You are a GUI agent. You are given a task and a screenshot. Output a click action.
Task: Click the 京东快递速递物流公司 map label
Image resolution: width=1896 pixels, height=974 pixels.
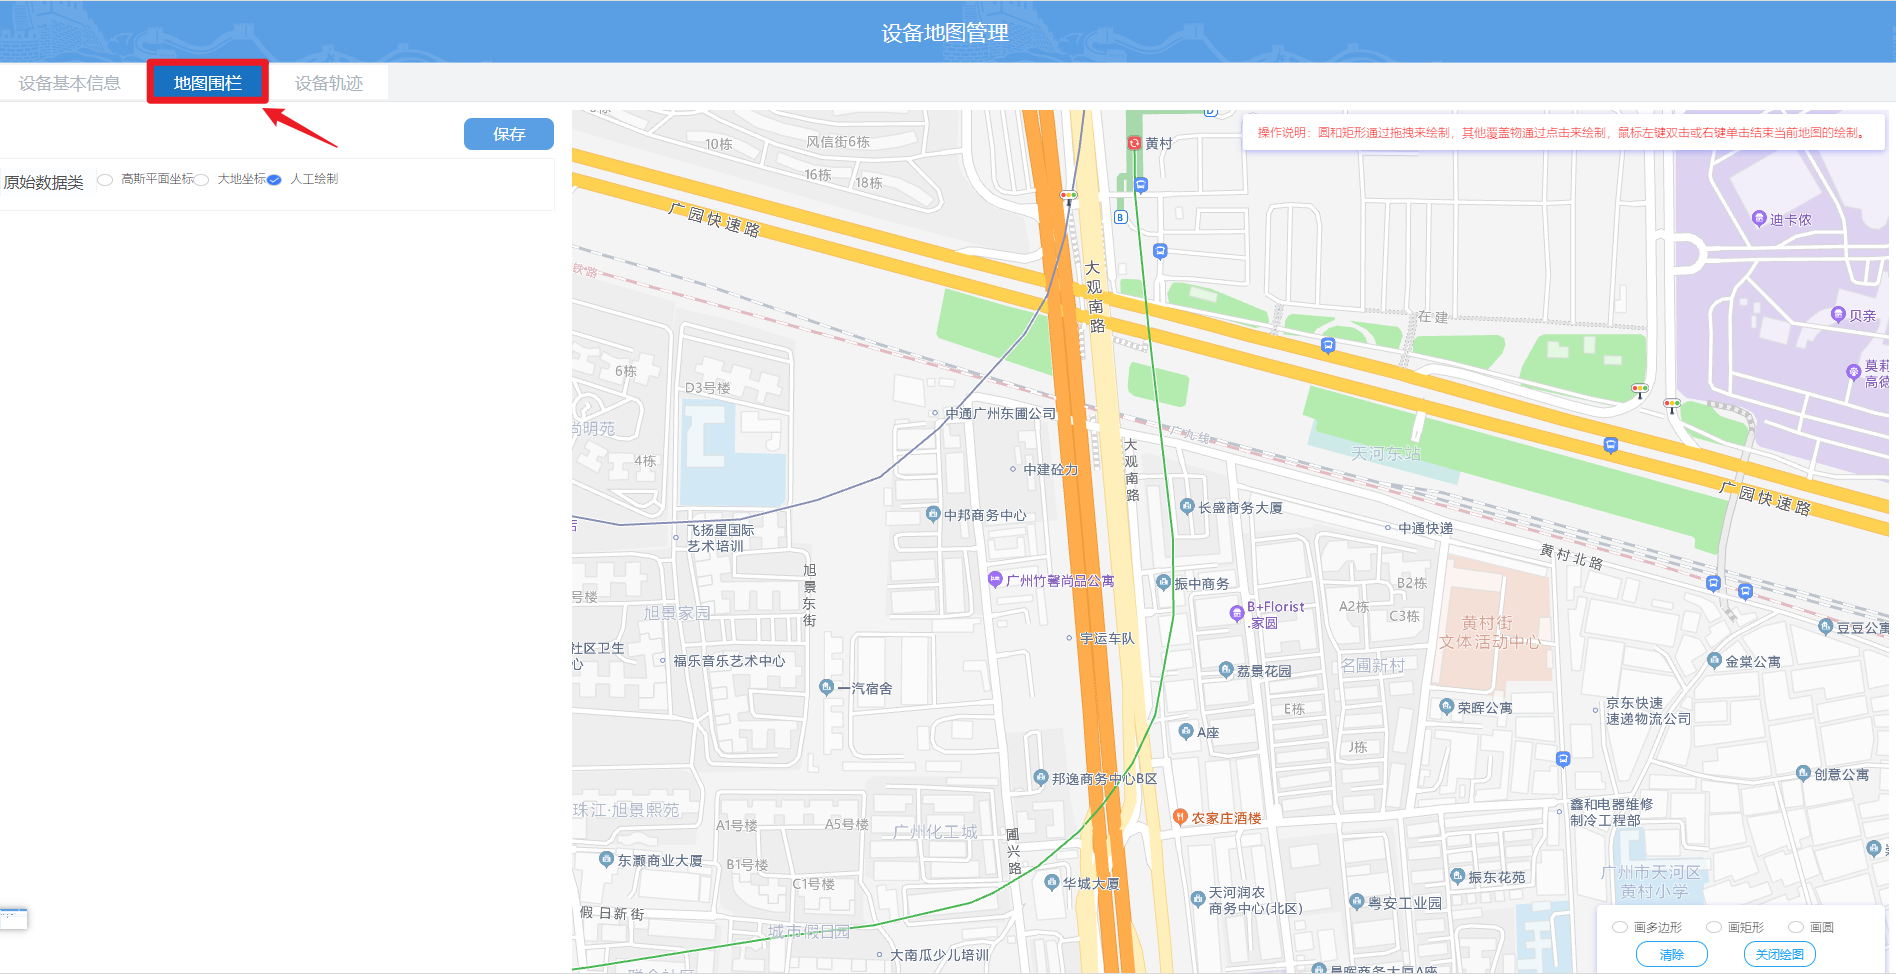1648,711
